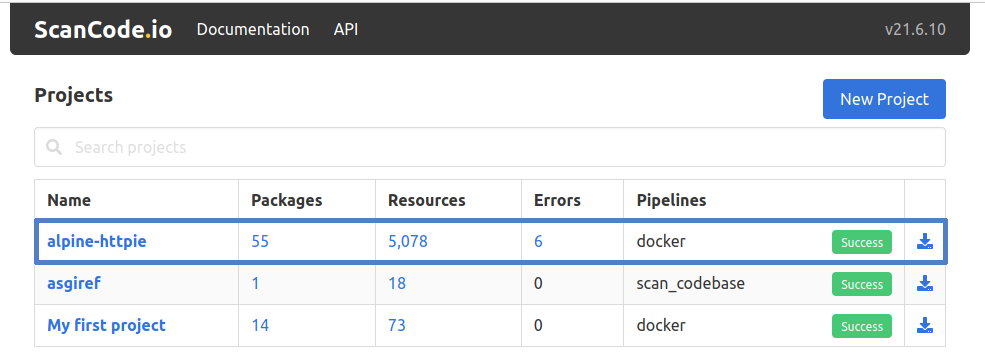Click the 0 errors cell for My first project
The width and height of the screenshot is (985, 361).
coord(538,325)
